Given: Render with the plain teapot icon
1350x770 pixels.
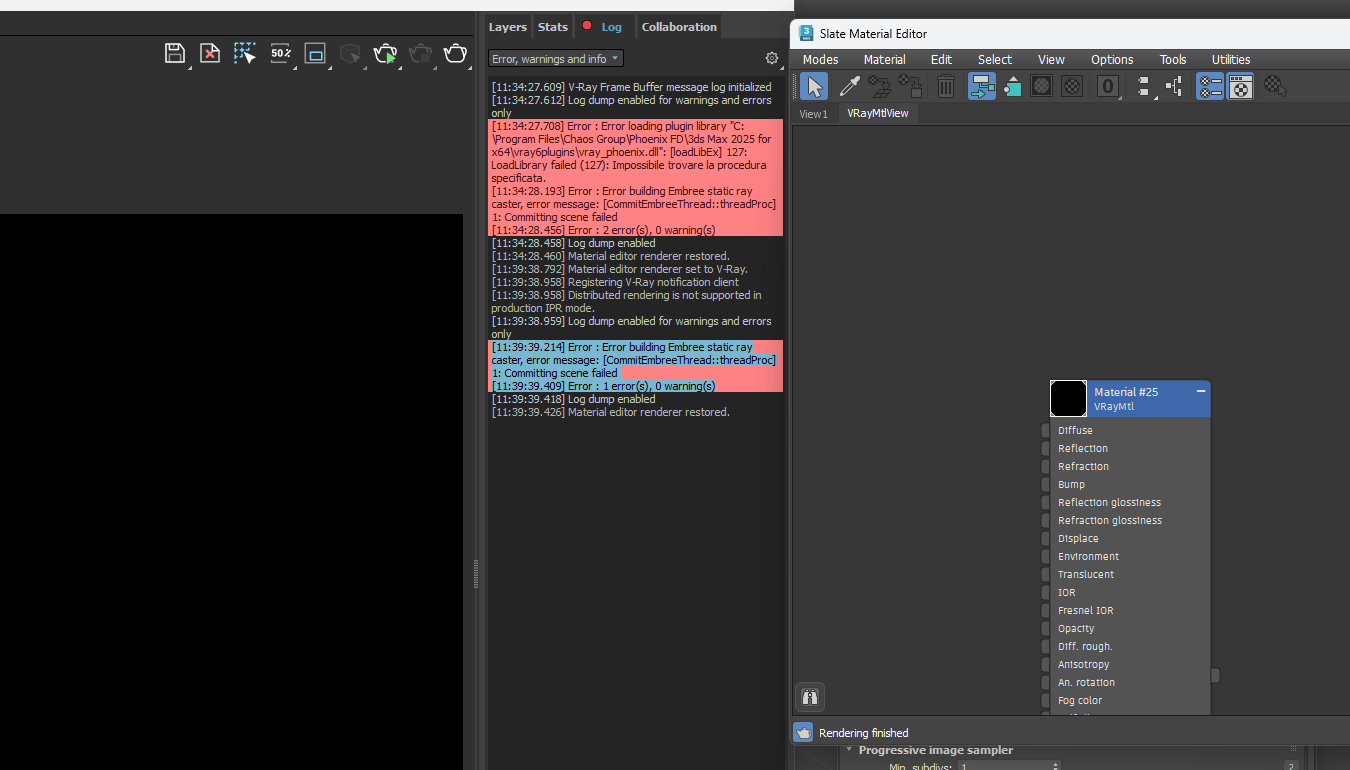Looking at the screenshot, I should [x=455, y=53].
